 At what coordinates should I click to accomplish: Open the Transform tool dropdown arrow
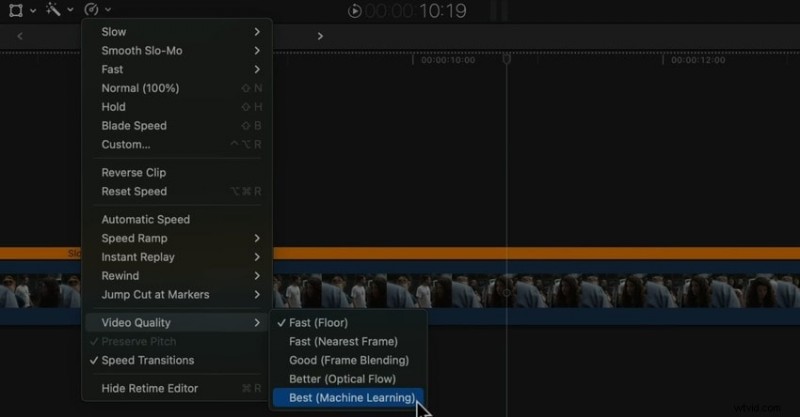[x=33, y=10]
